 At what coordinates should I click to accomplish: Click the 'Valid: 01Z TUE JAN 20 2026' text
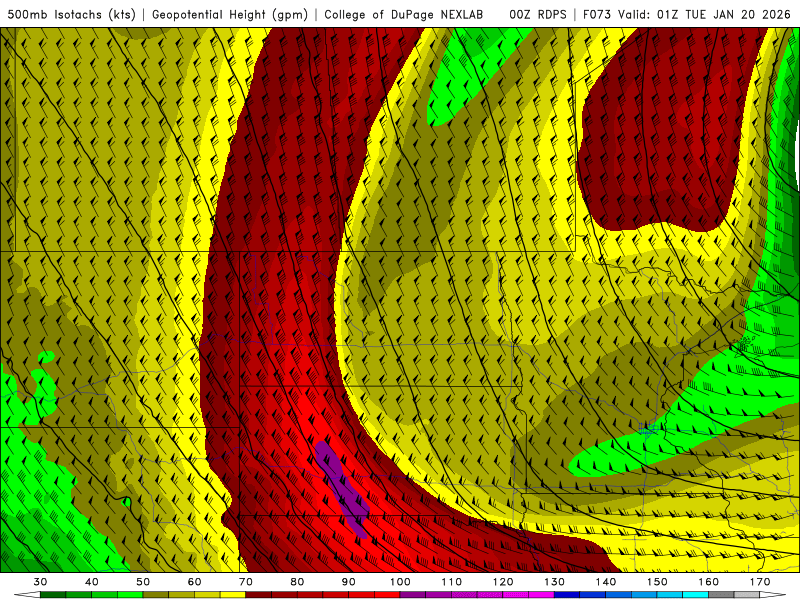click(x=705, y=14)
